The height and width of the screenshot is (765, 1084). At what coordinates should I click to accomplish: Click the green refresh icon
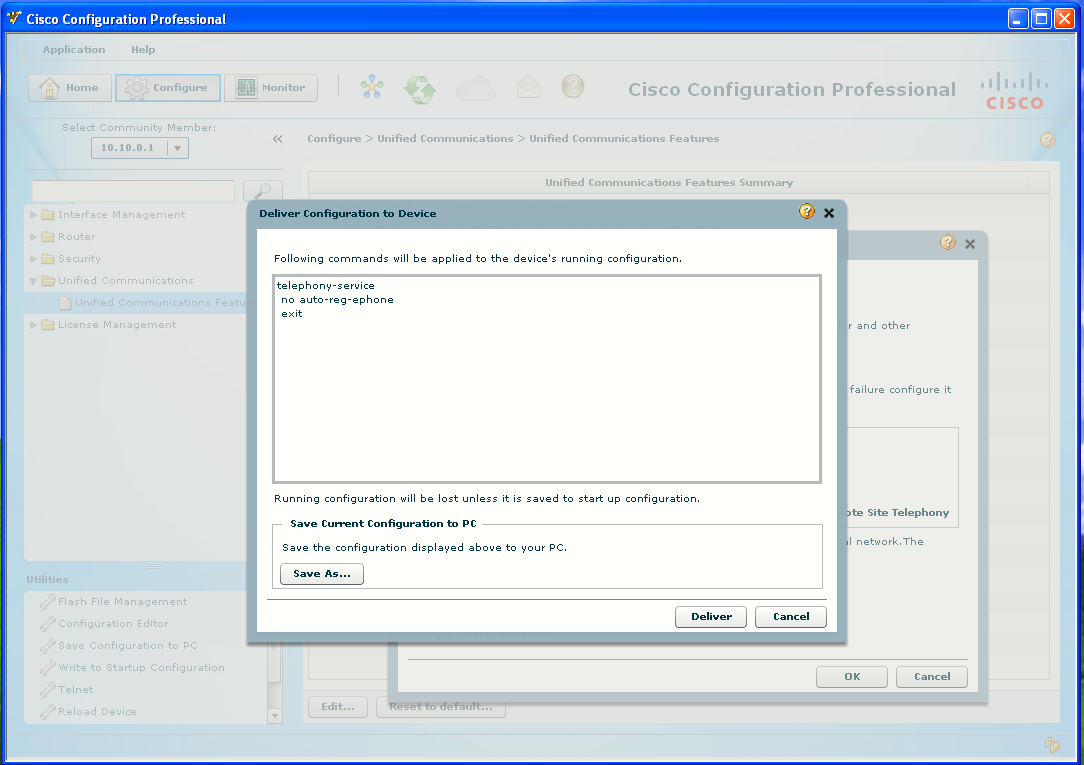420,88
